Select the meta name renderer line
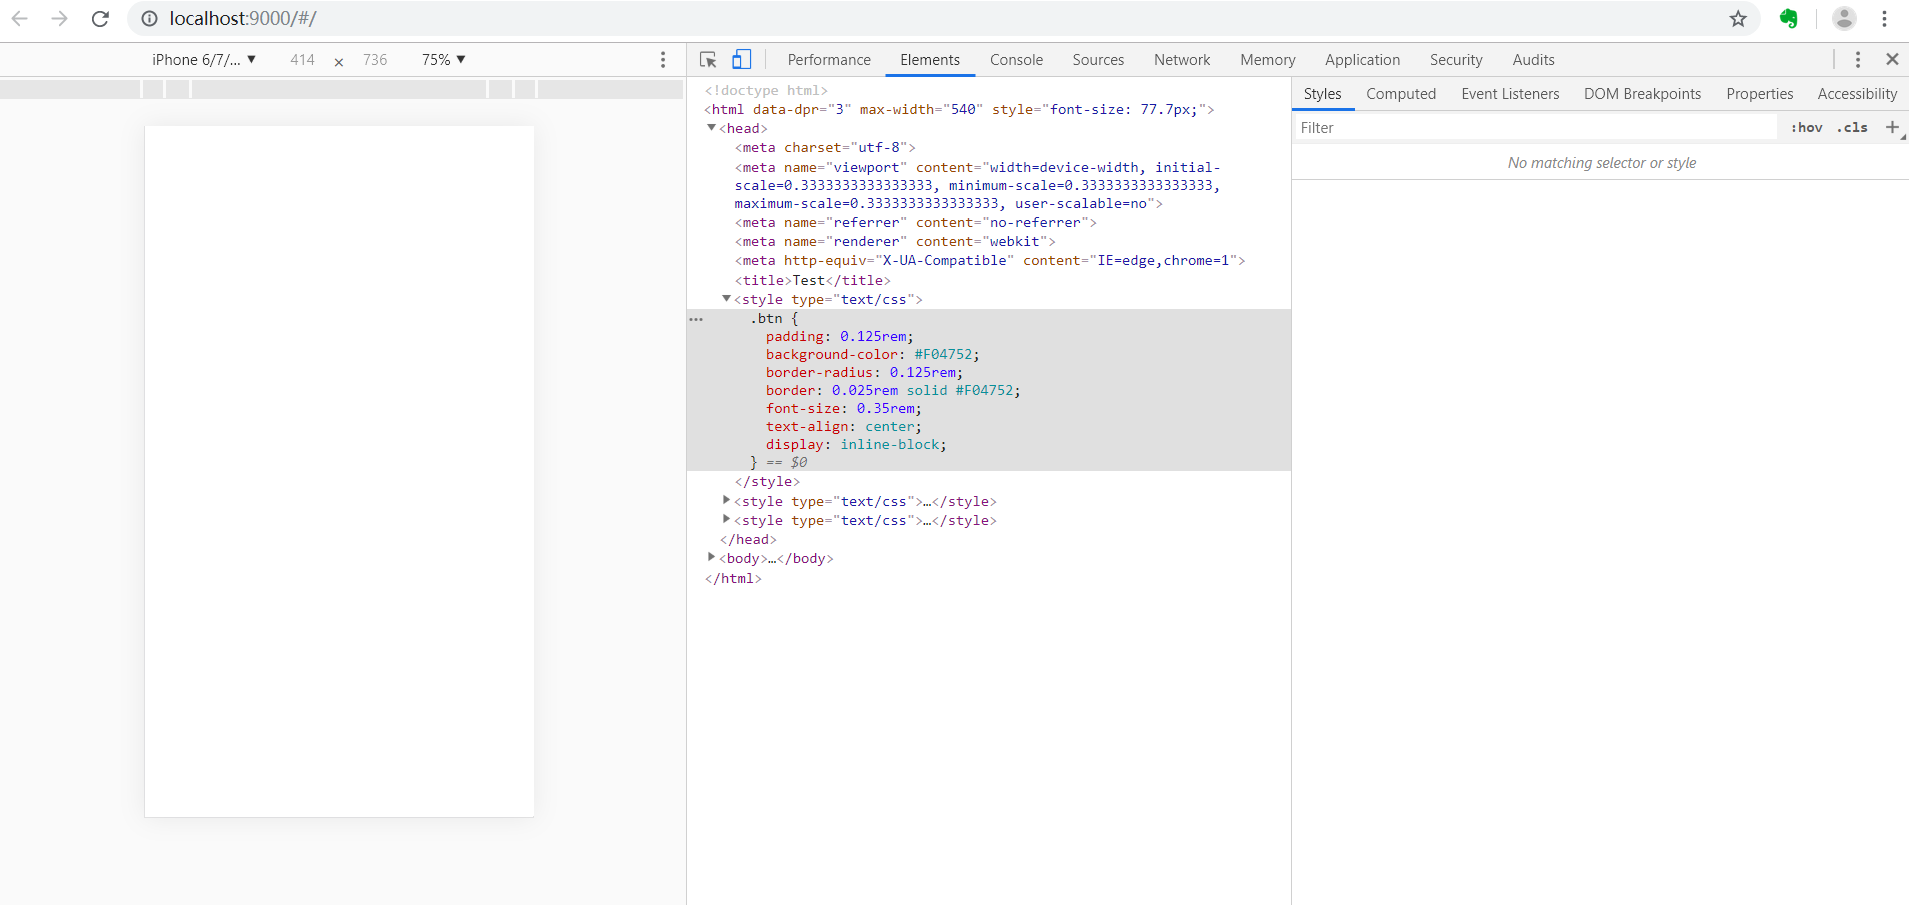 point(895,241)
